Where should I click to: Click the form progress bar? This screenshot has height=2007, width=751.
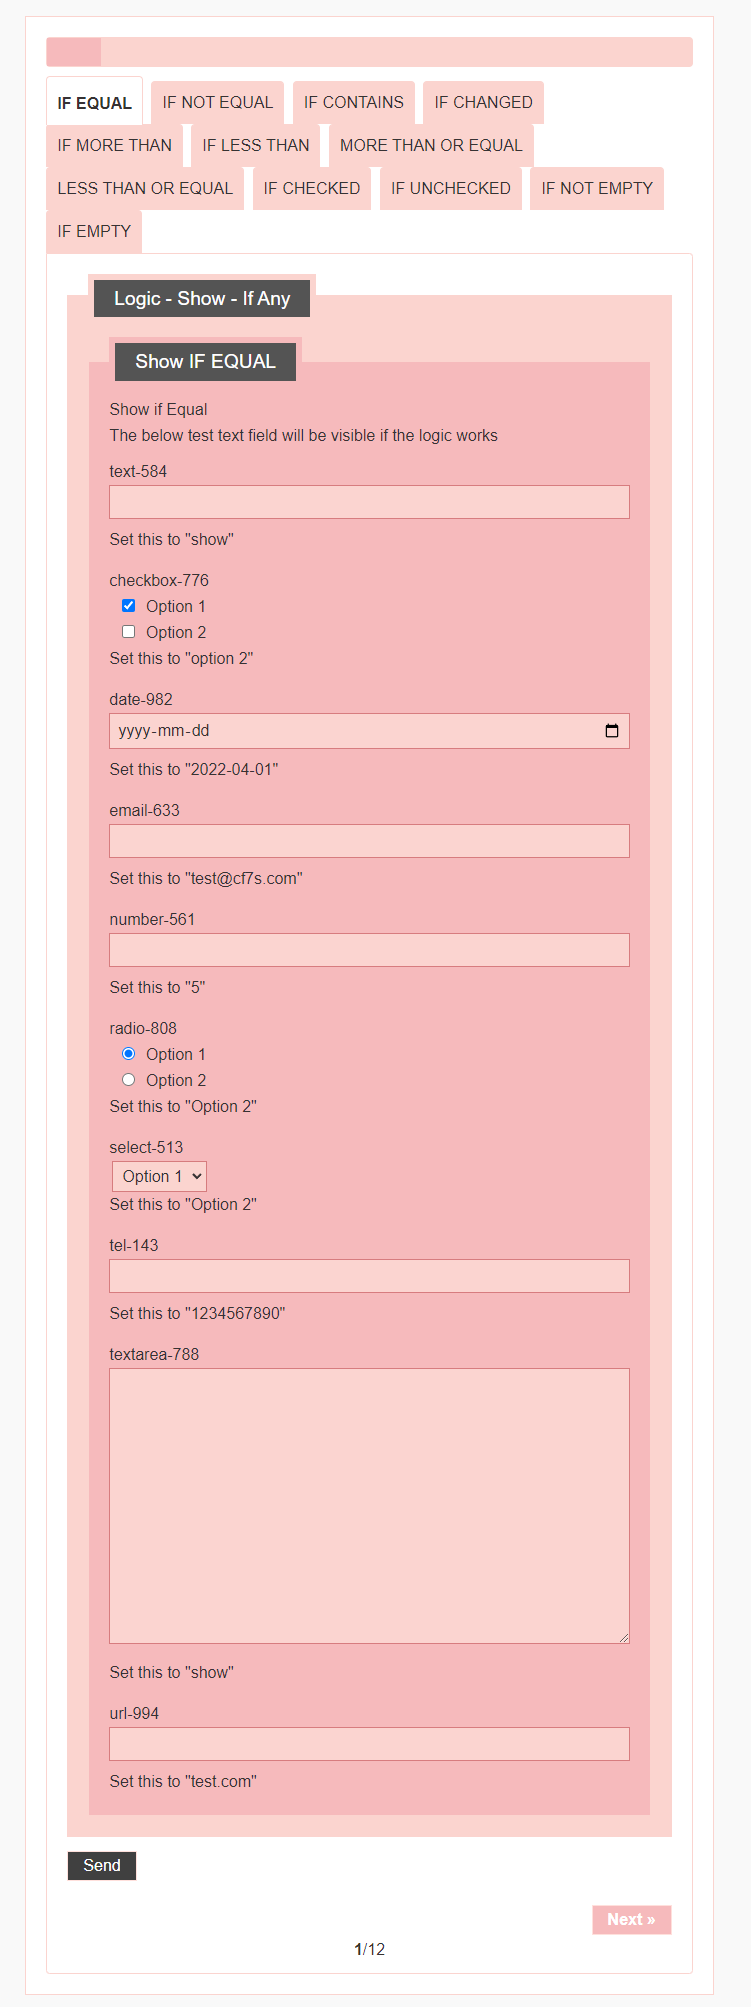coord(369,52)
